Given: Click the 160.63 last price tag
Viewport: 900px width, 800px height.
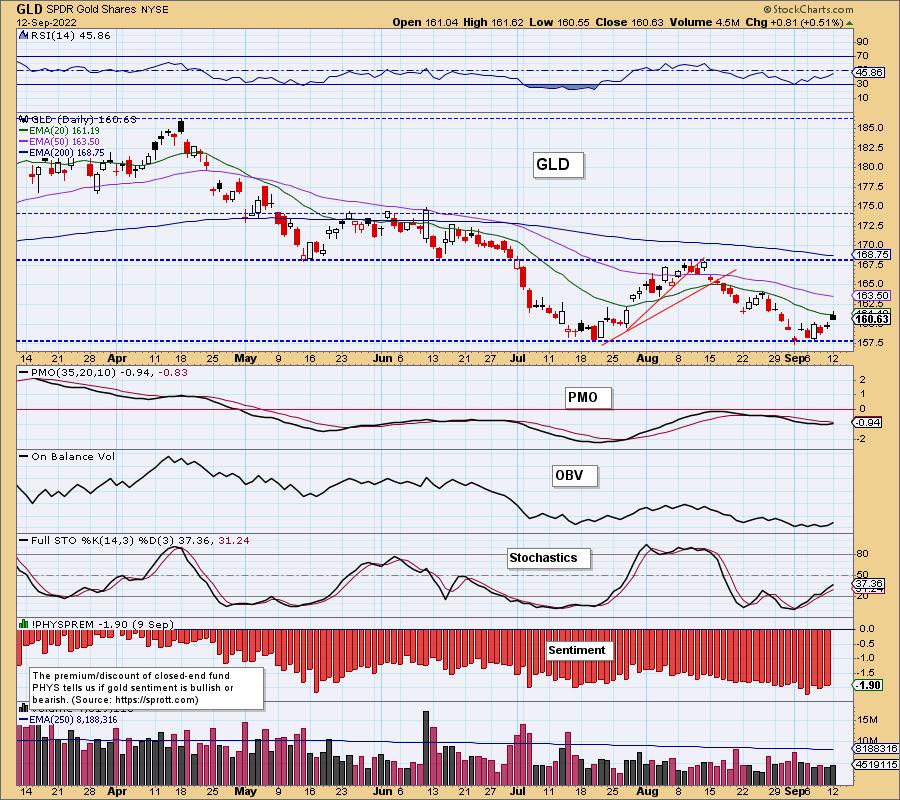Looking at the screenshot, I should tap(871, 320).
